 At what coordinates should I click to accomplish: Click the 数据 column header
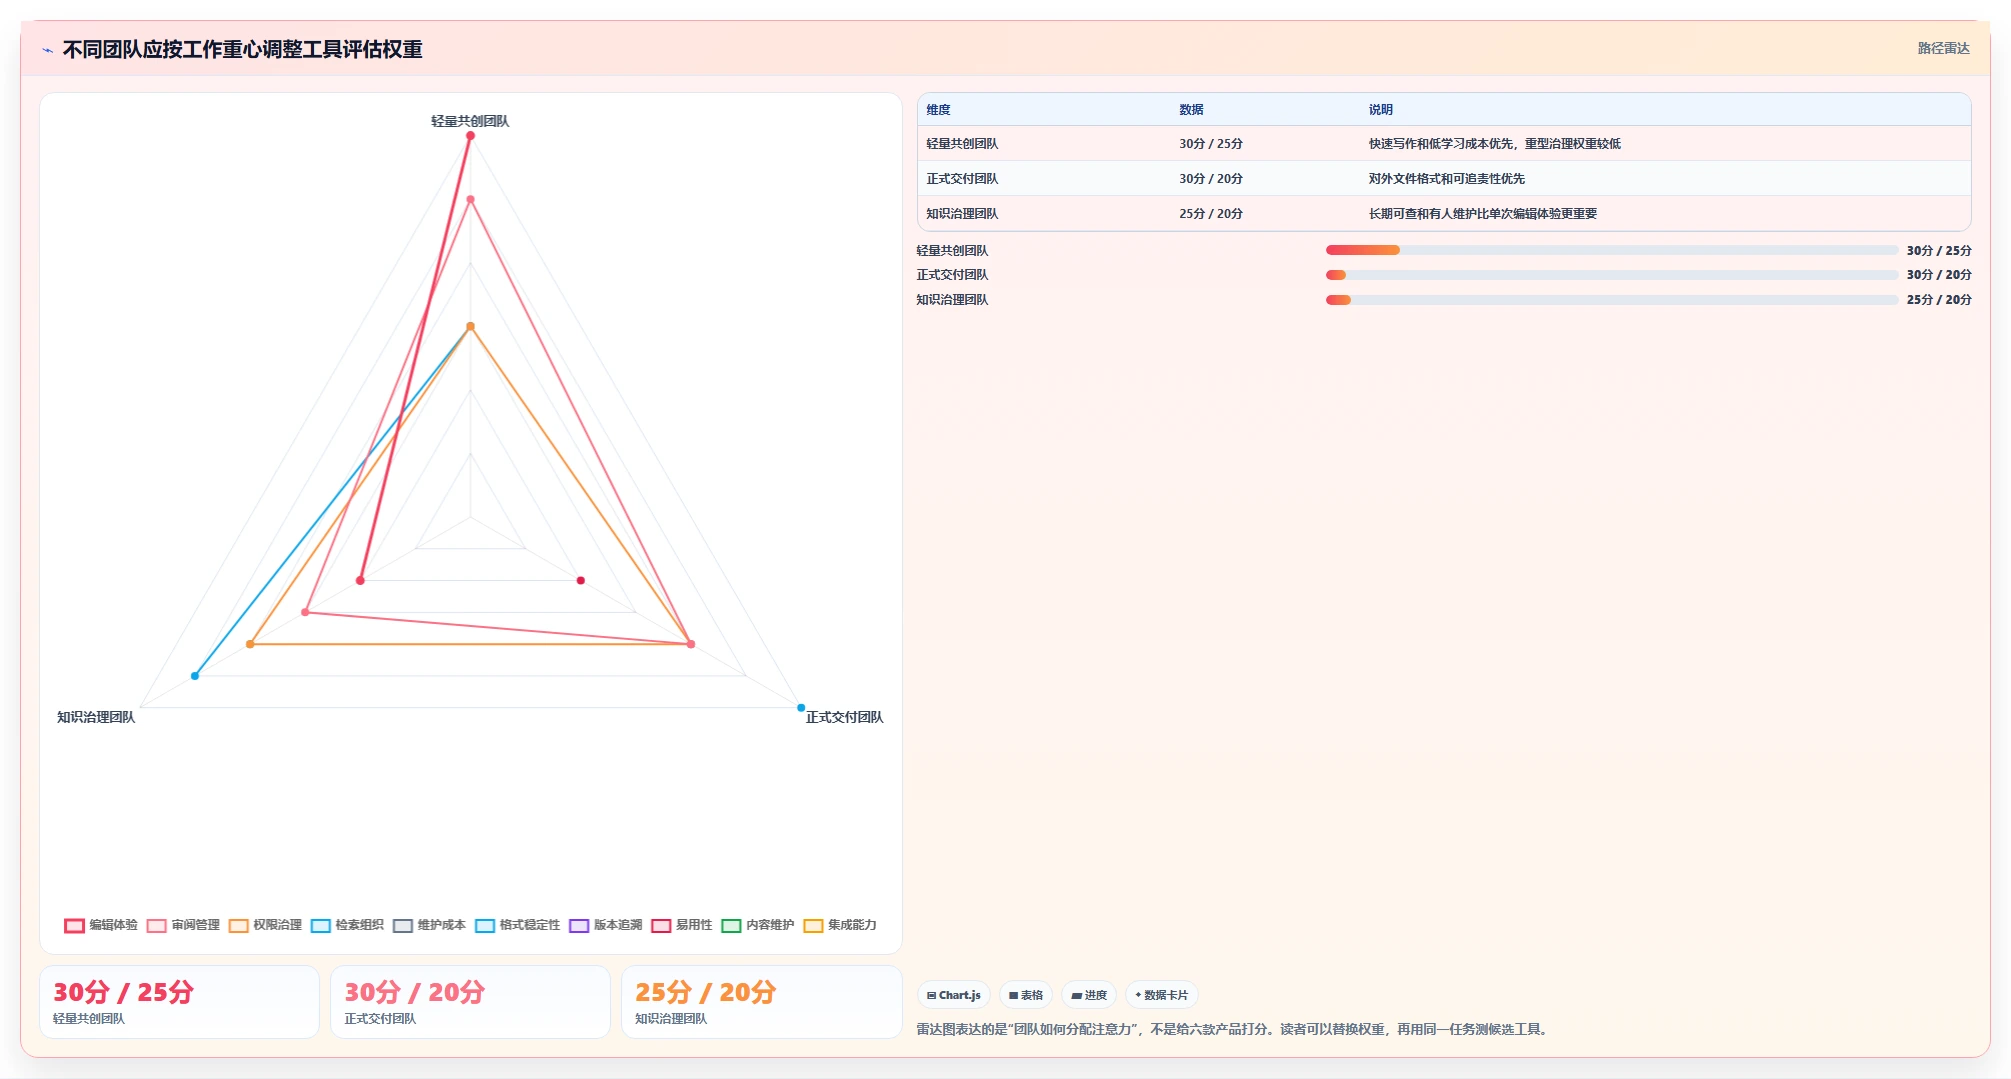click(x=1191, y=110)
